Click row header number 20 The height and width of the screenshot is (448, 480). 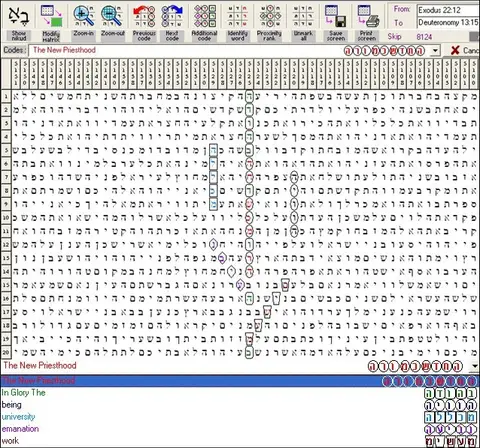(6, 352)
